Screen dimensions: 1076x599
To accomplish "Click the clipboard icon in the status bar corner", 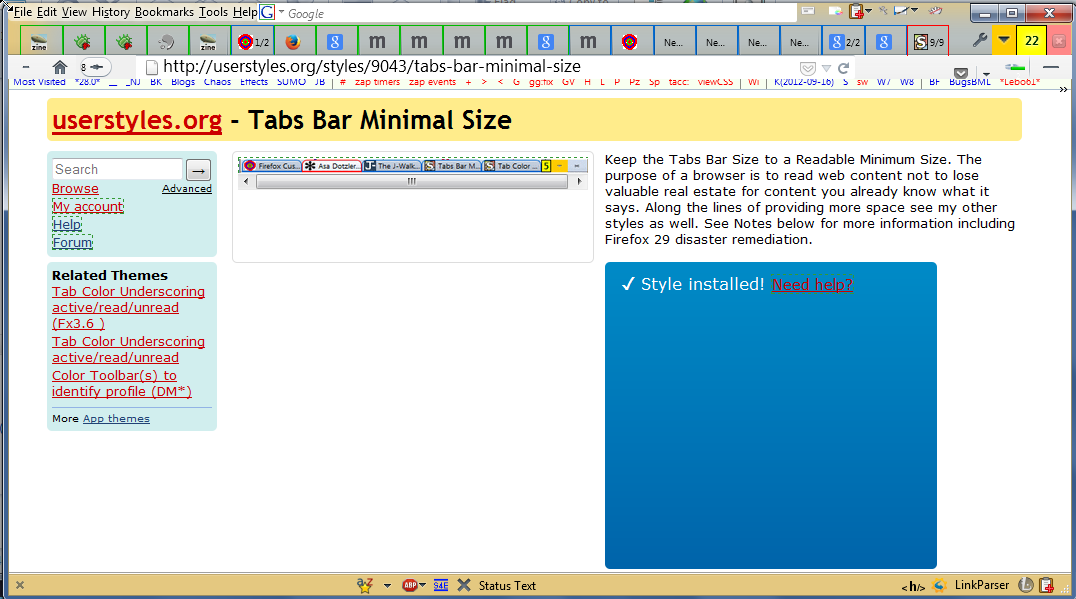I will tap(1046, 585).
